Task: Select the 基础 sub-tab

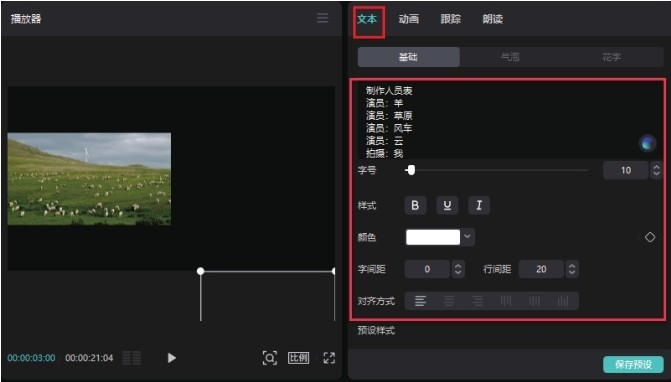Action: (409, 57)
